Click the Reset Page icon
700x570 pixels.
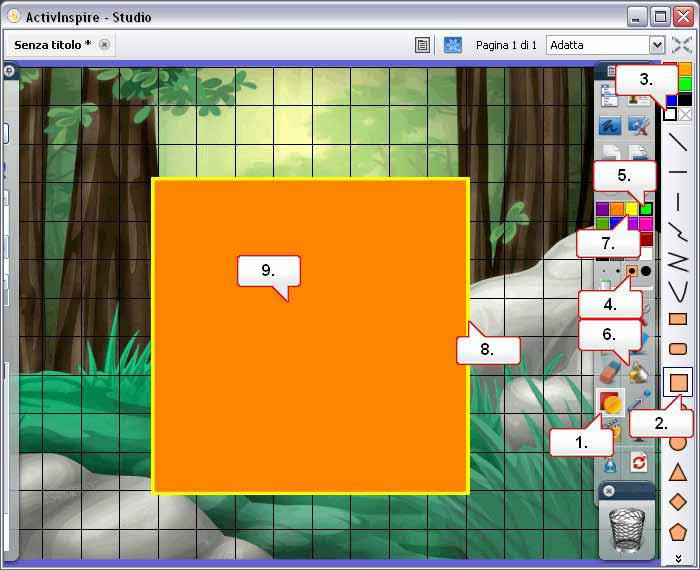click(x=639, y=462)
